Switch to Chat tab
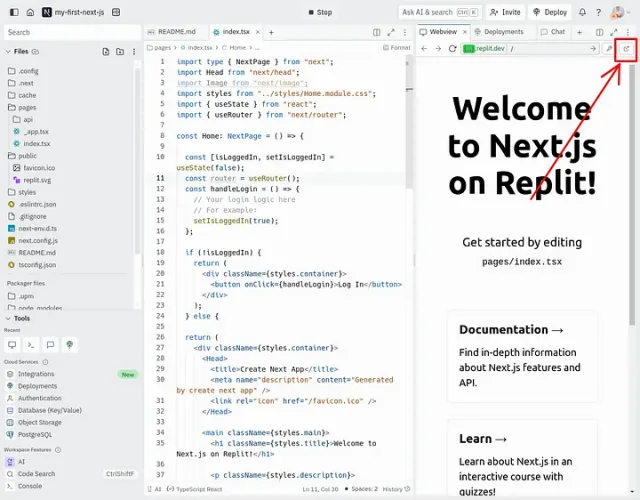 [553, 32]
